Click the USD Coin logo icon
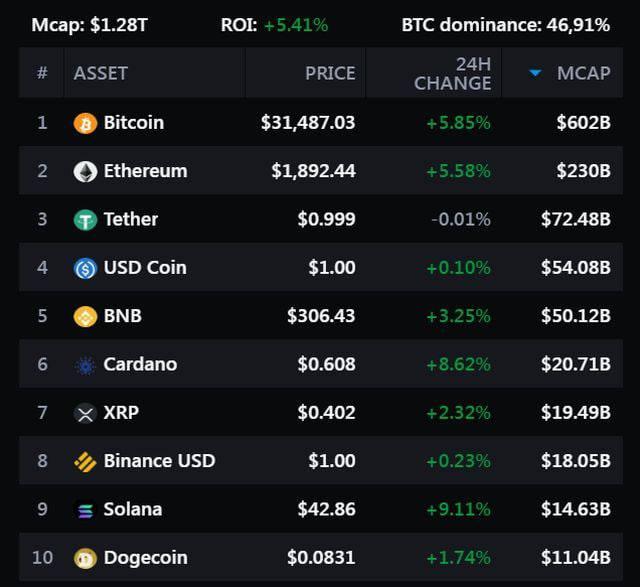This screenshot has width=640, height=587. tap(85, 268)
